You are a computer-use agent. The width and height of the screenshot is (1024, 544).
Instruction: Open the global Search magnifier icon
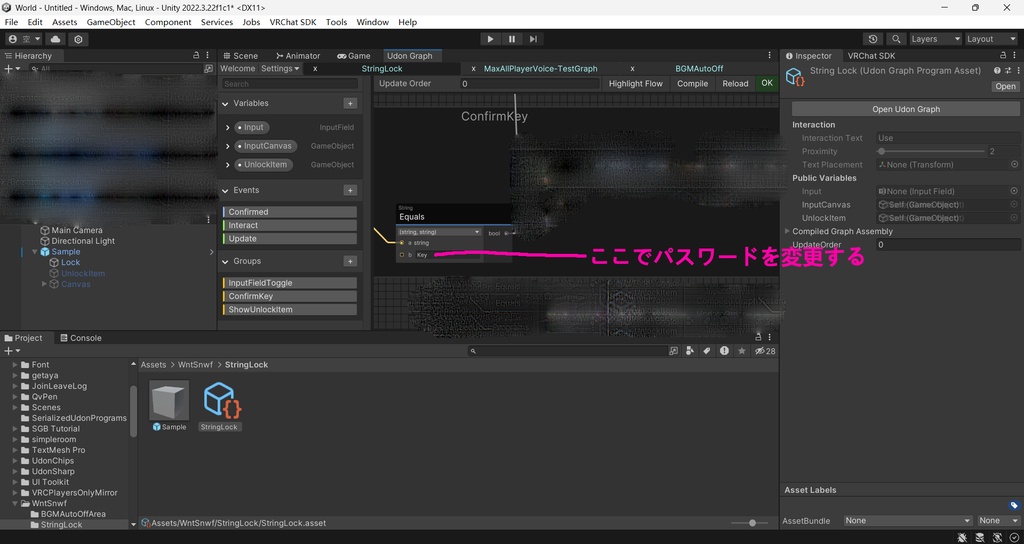(897, 39)
